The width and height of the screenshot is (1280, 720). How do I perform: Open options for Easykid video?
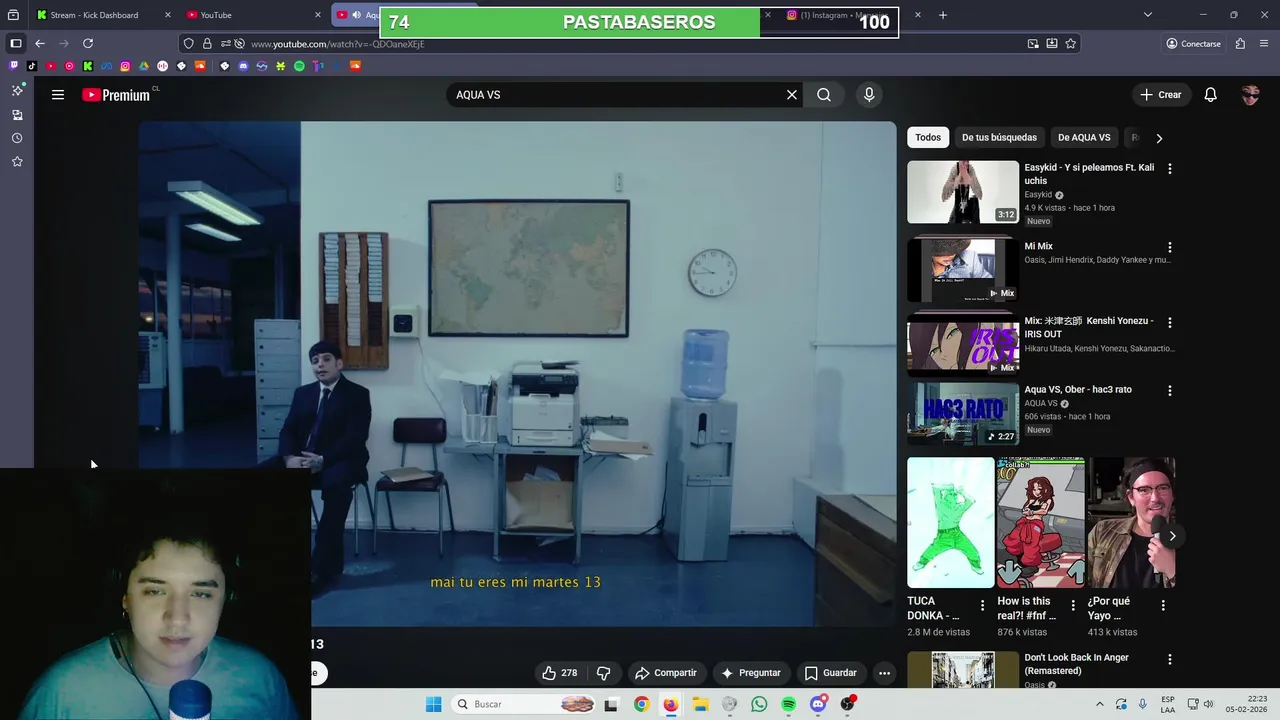click(1170, 169)
